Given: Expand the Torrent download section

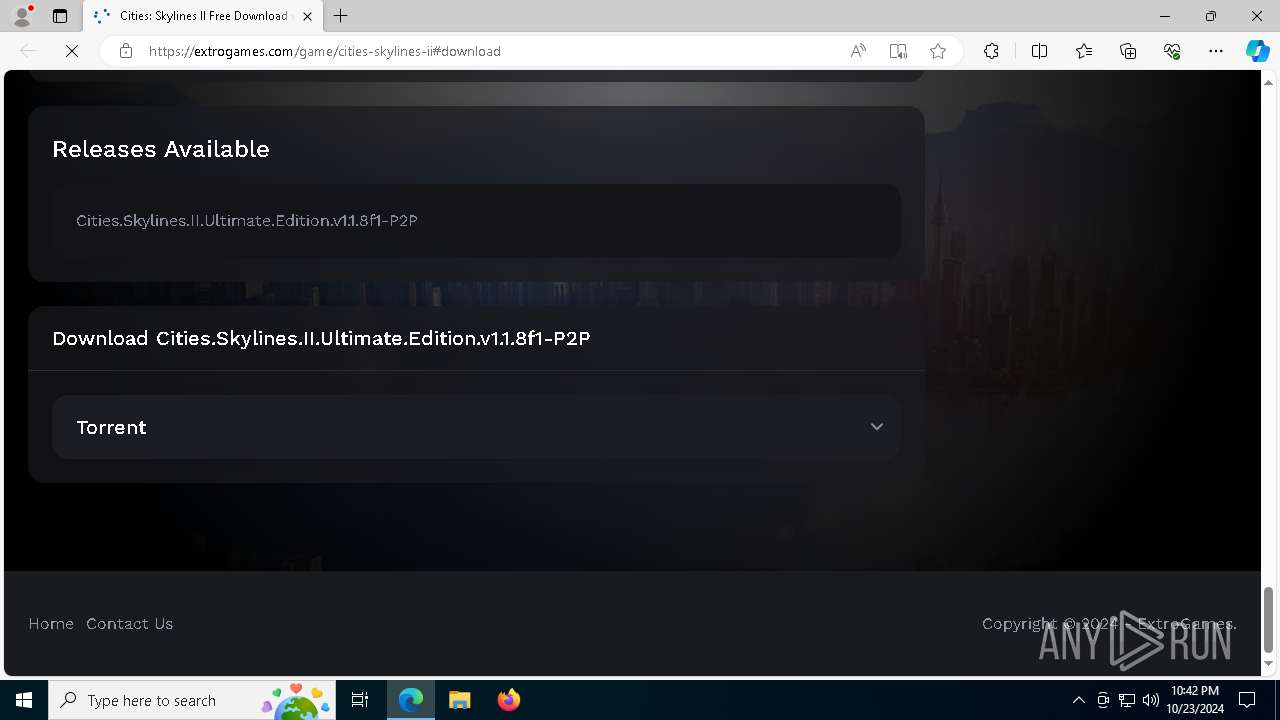Looking at the screenshot, I should click(476, 427).
